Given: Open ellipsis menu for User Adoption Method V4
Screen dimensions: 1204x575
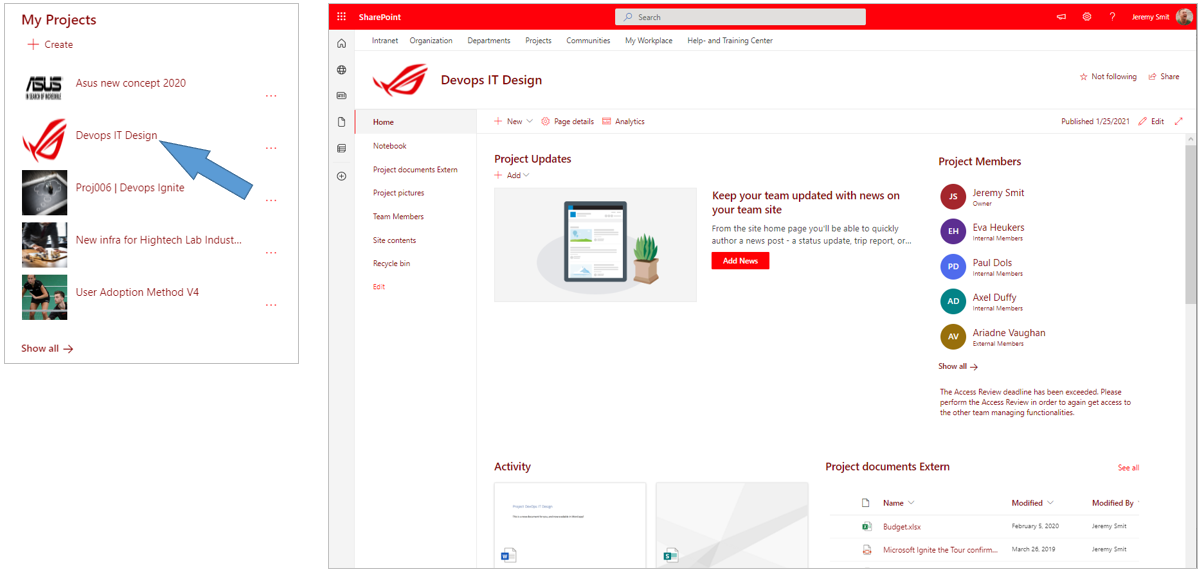Looking at the screenshot, I should [271, 305].
